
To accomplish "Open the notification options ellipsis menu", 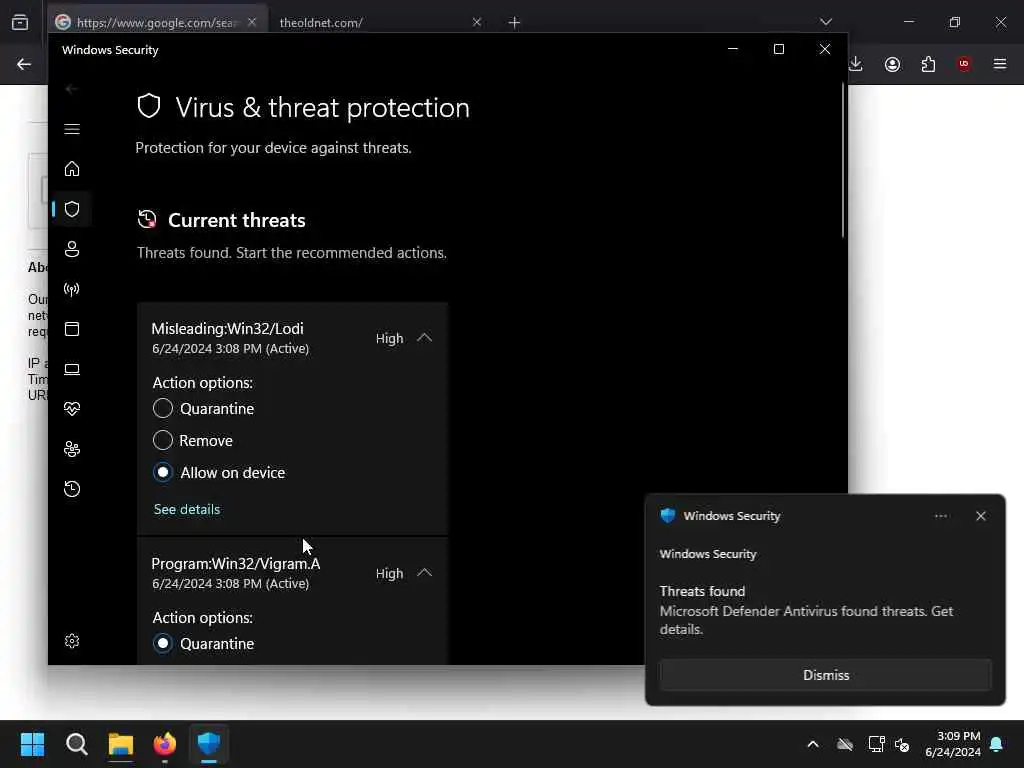I will coord(940,516).
